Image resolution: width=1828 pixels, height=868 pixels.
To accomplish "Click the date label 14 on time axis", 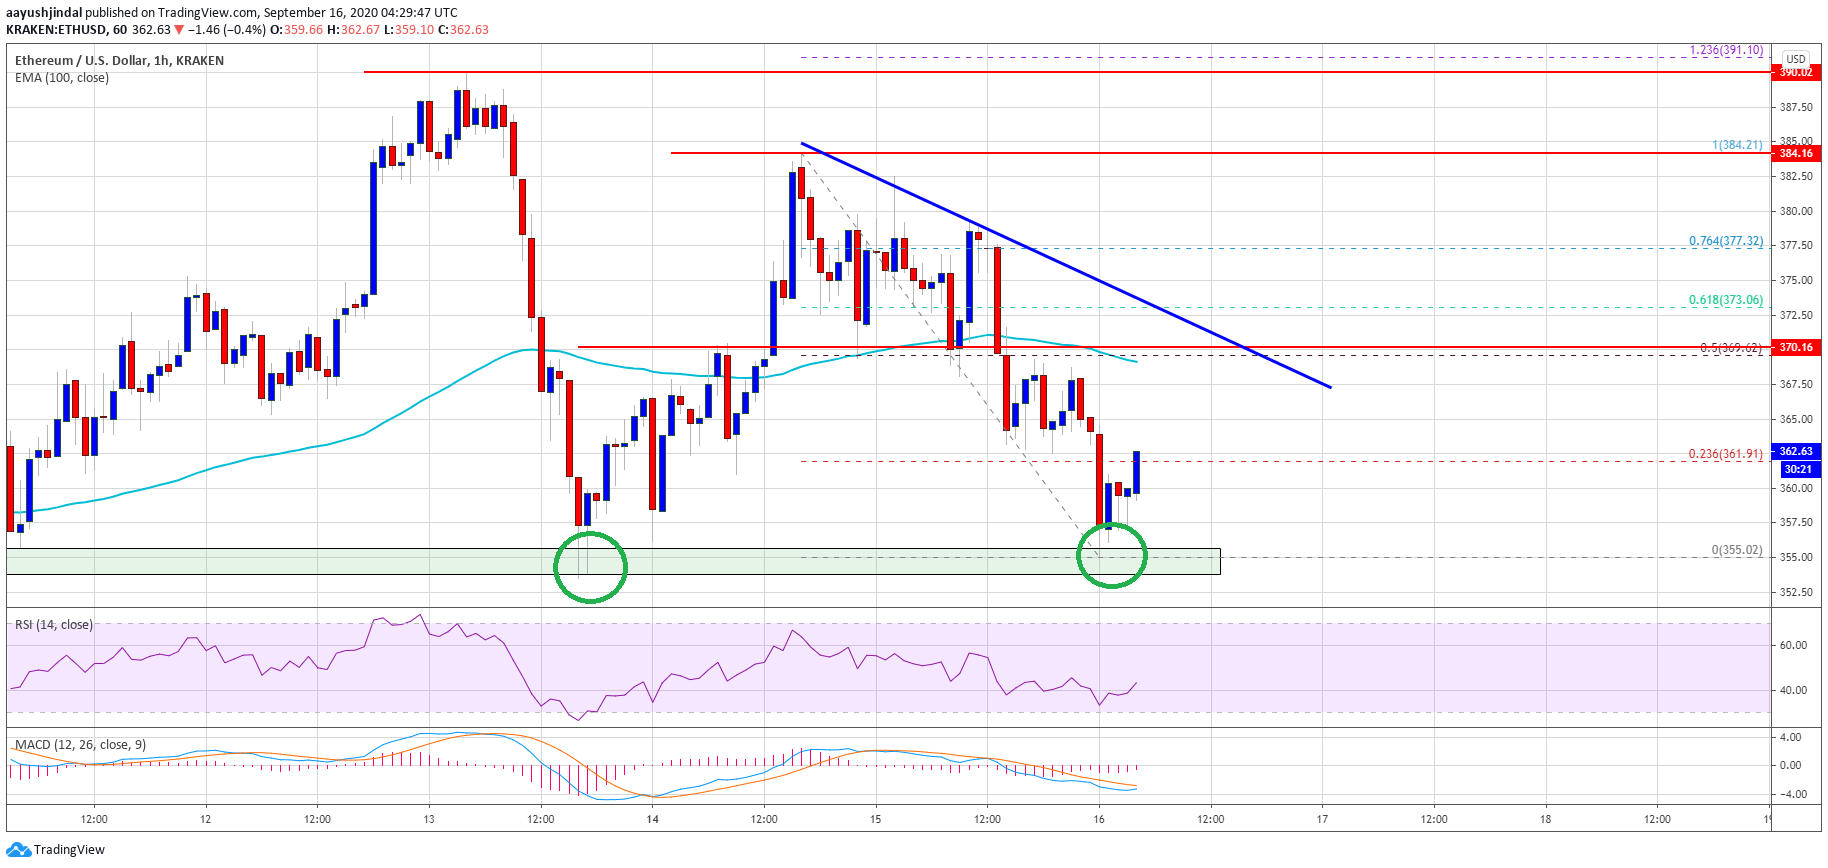I will tap(653, 819).
